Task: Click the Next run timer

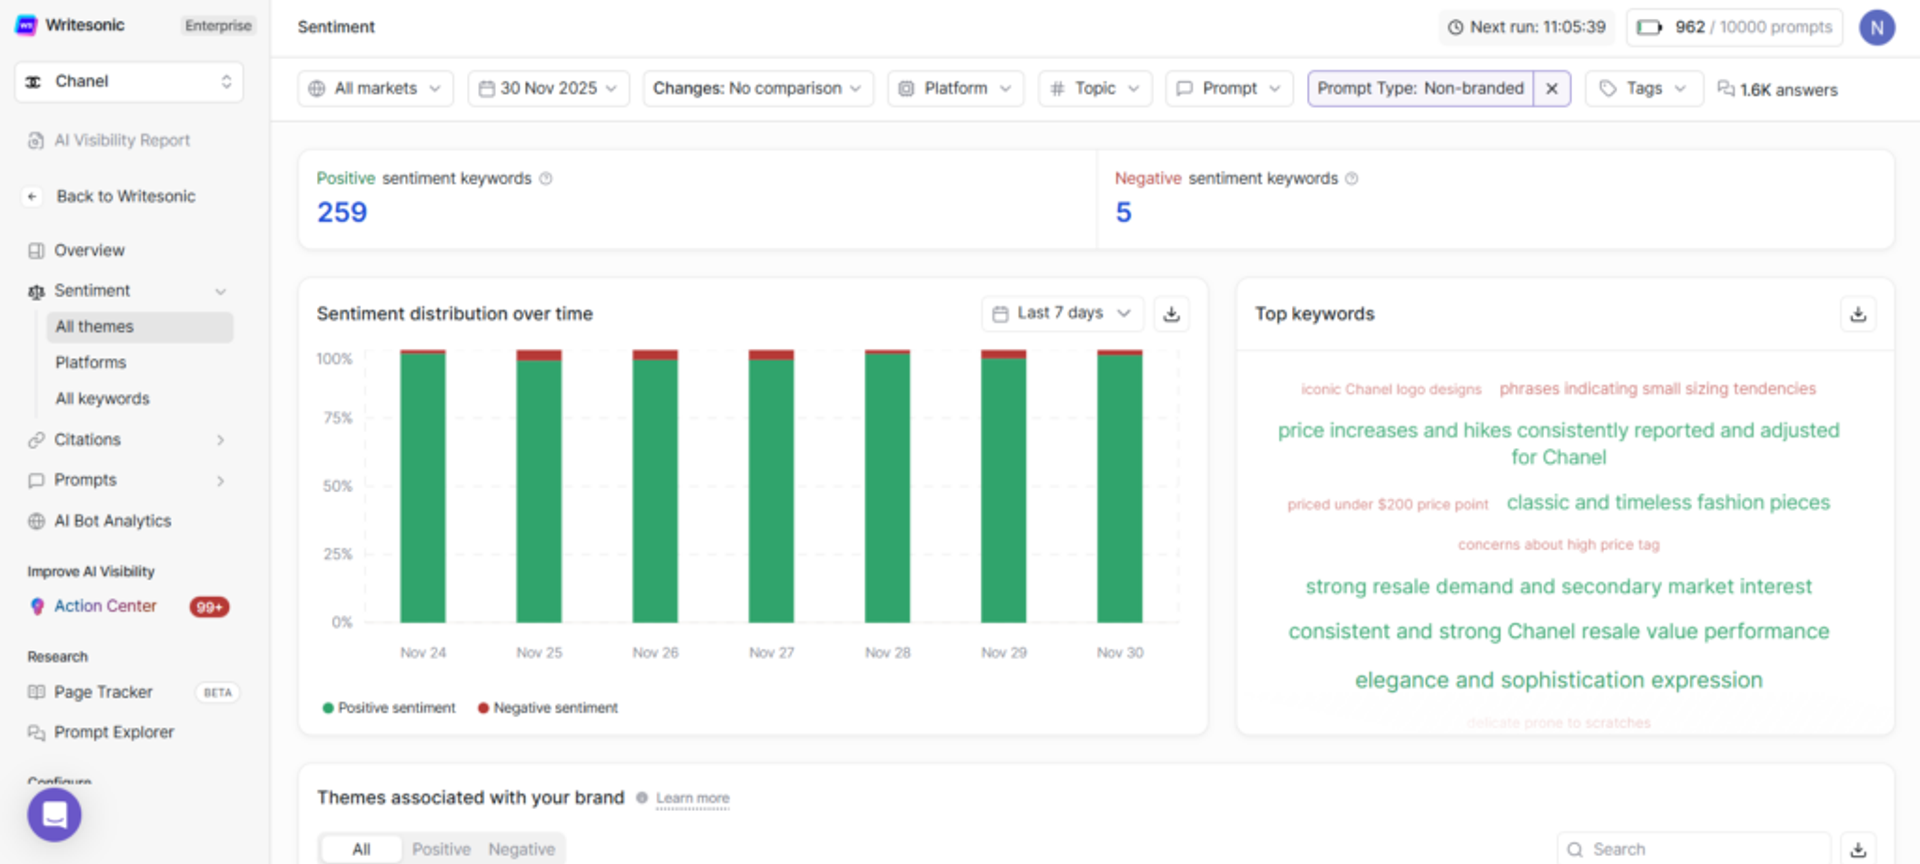Action: pyautogui.click(x=1527, y=27)
